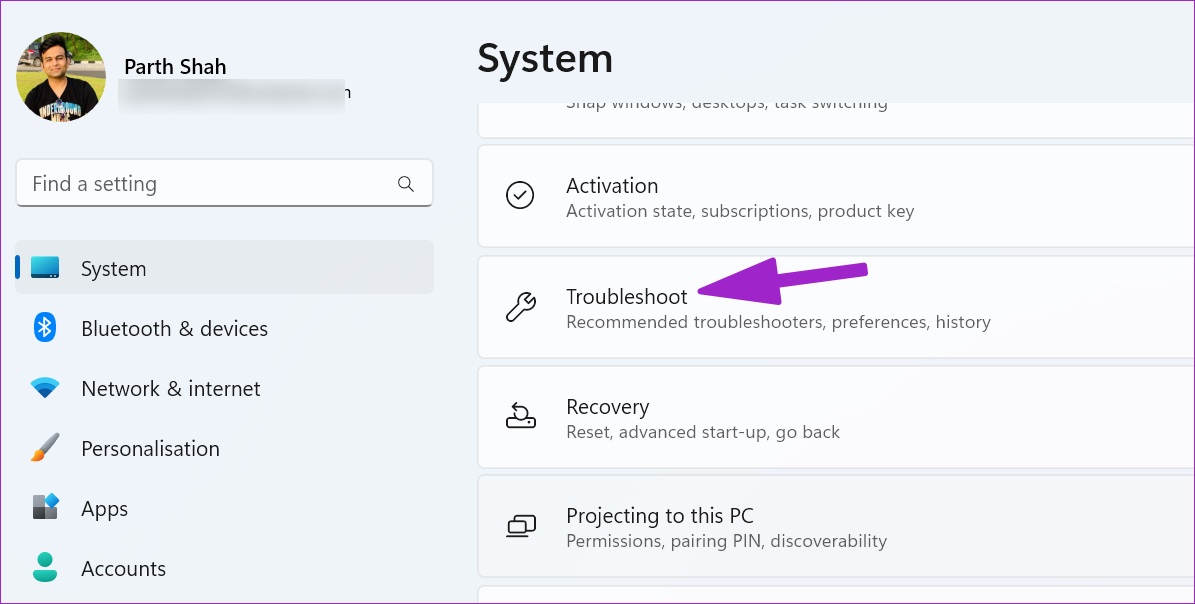Click the search magnifier in Find a setting
This screenshot has width=1195, height=604.
[x=405, y=183]
